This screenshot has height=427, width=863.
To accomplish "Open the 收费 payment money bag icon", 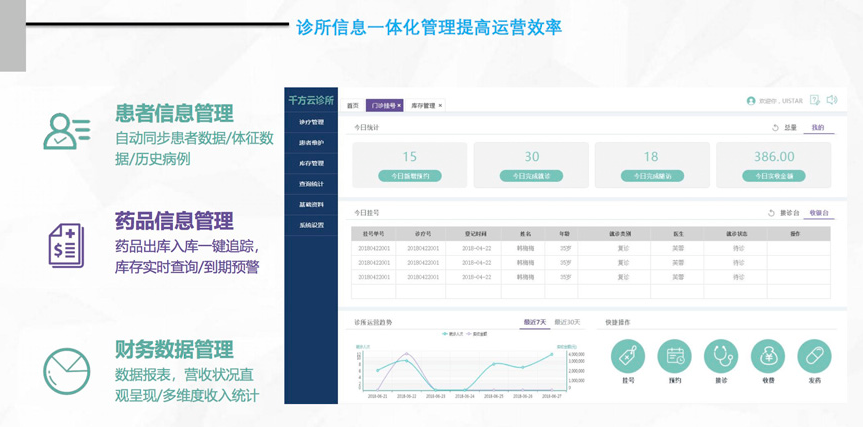I will coord(768,356).
